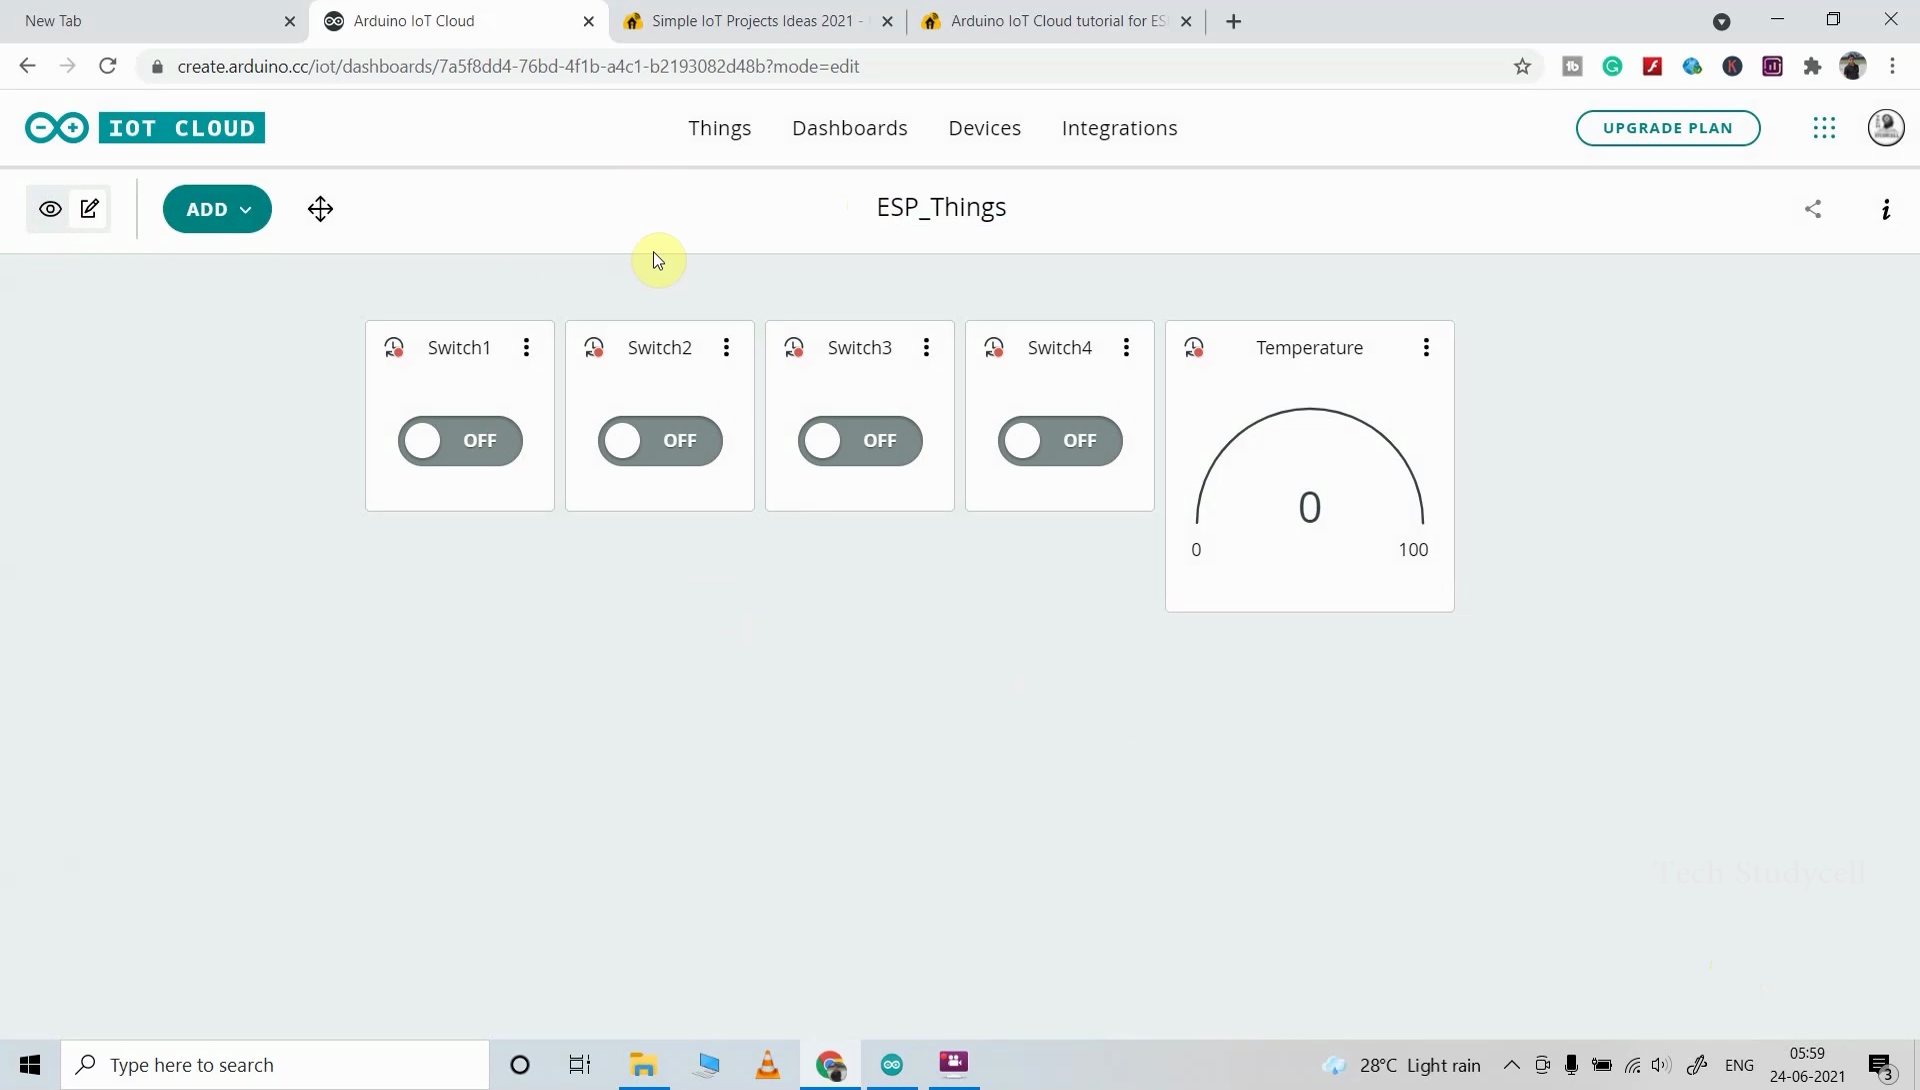The height and width of the screenshot is (1090, 1920).
Task: Open the ADD widget dropdown
Action: point(216,208)
